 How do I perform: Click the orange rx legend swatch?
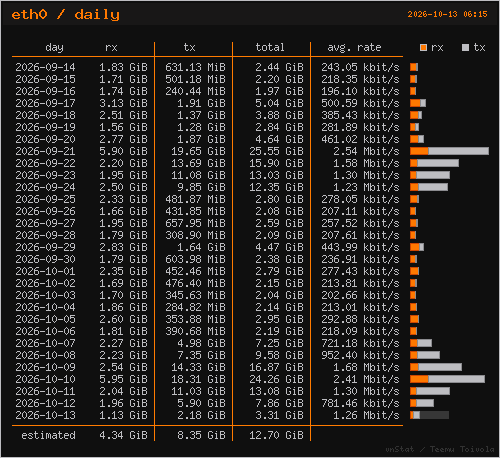pos(423,48)
